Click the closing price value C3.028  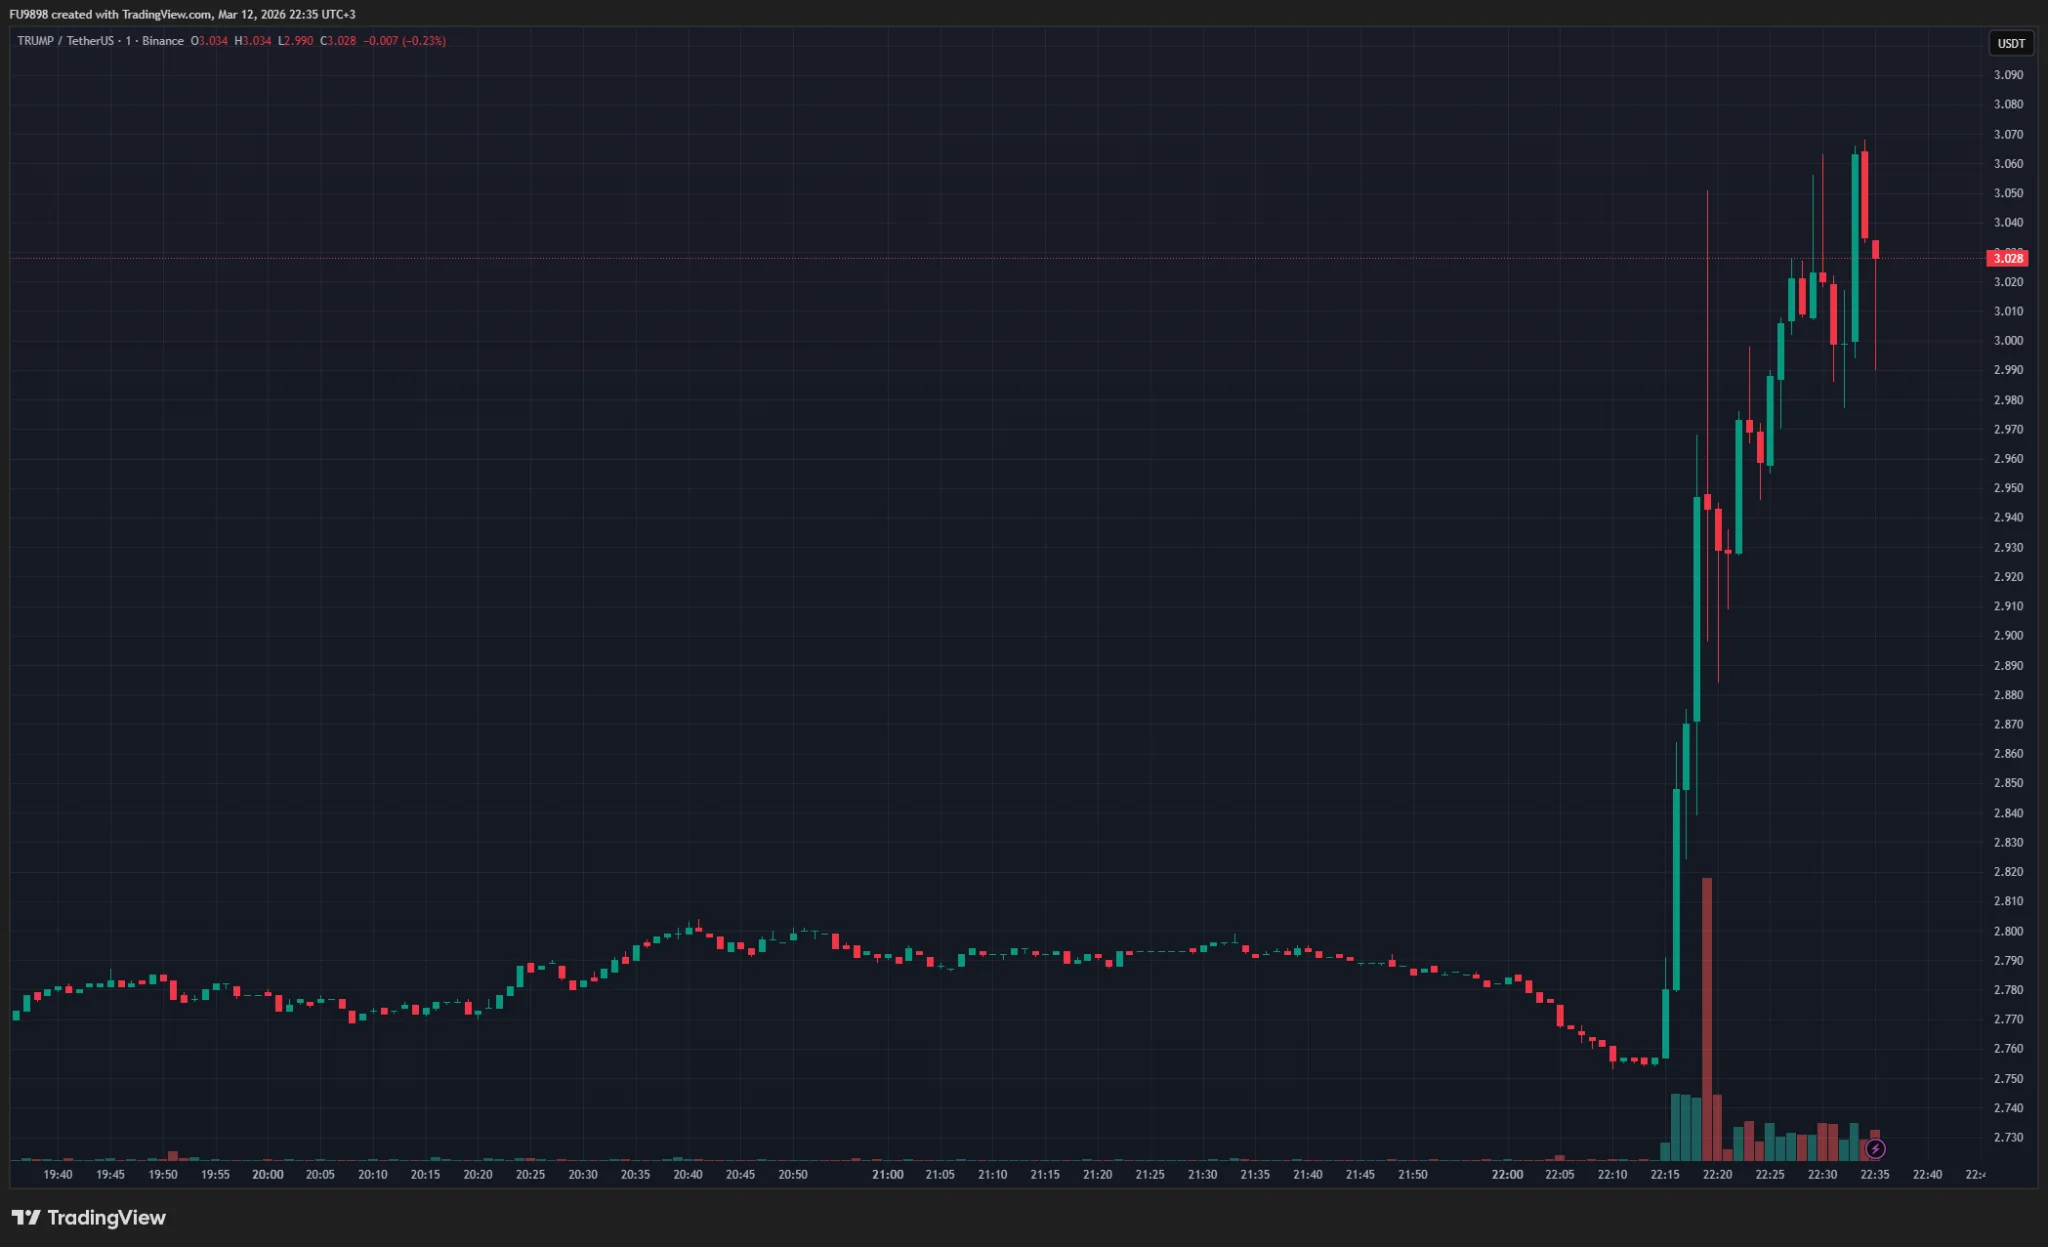338,41
